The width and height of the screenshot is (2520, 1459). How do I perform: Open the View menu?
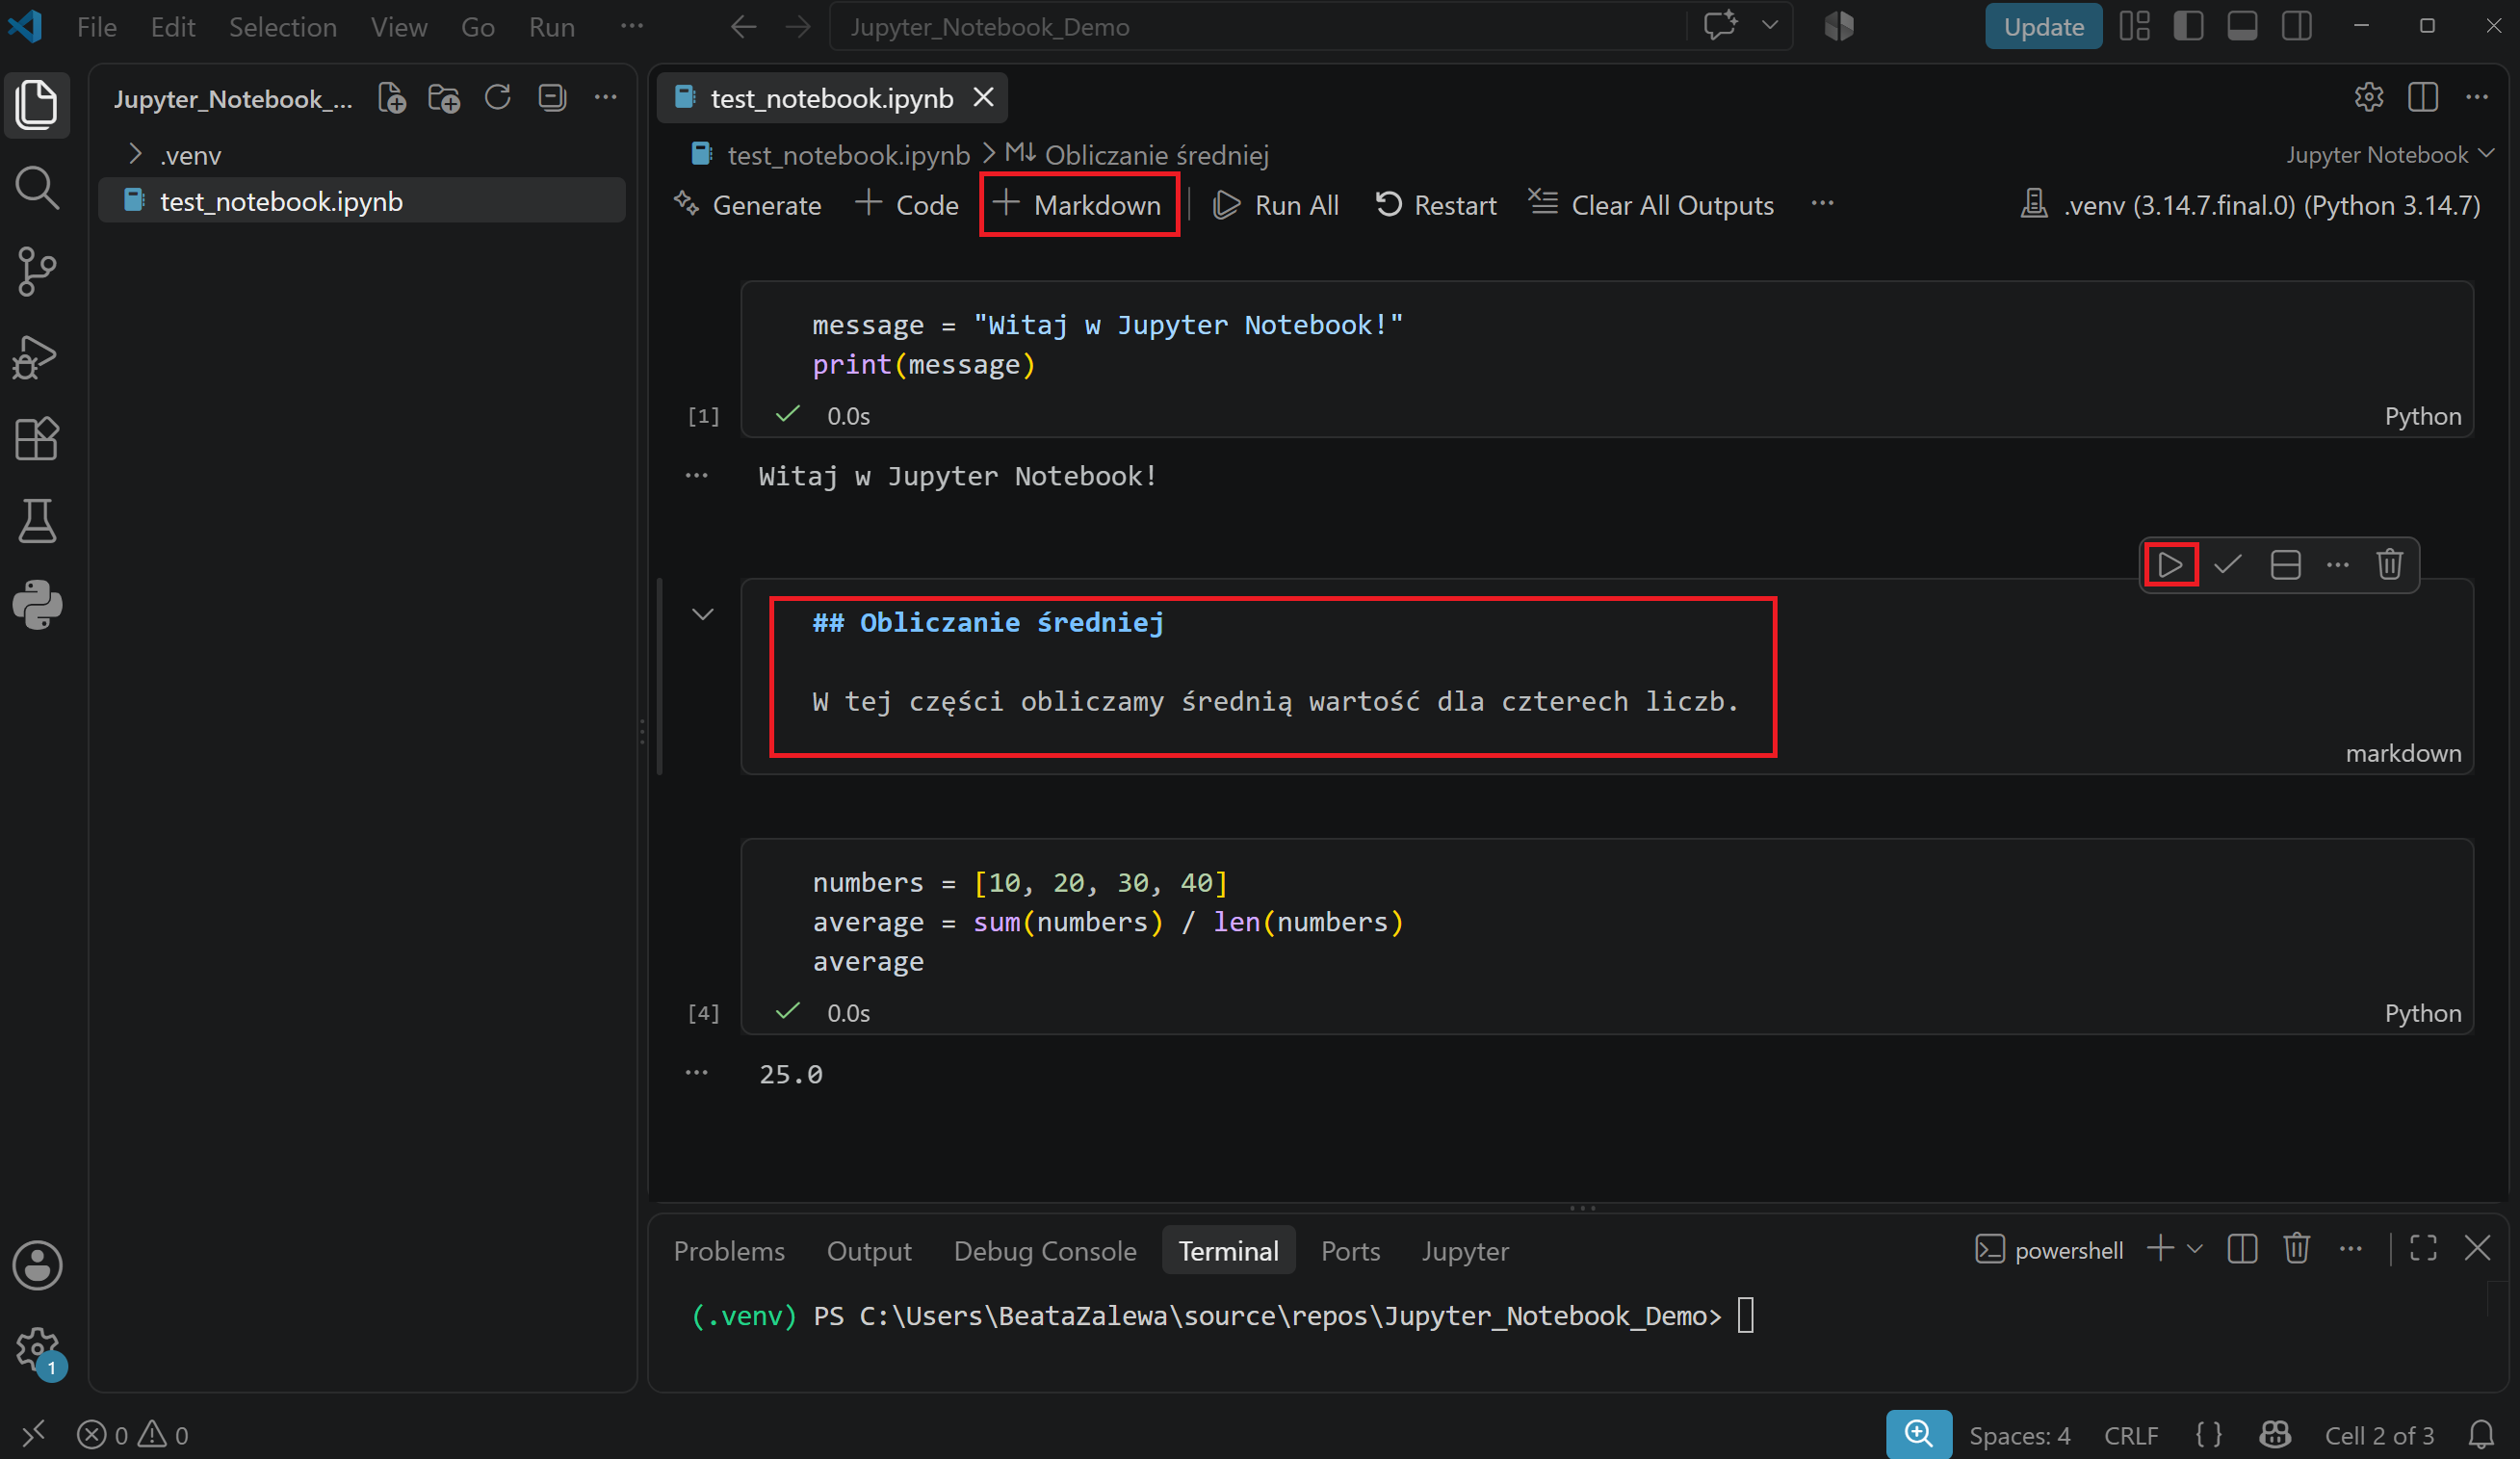(399, 27)
